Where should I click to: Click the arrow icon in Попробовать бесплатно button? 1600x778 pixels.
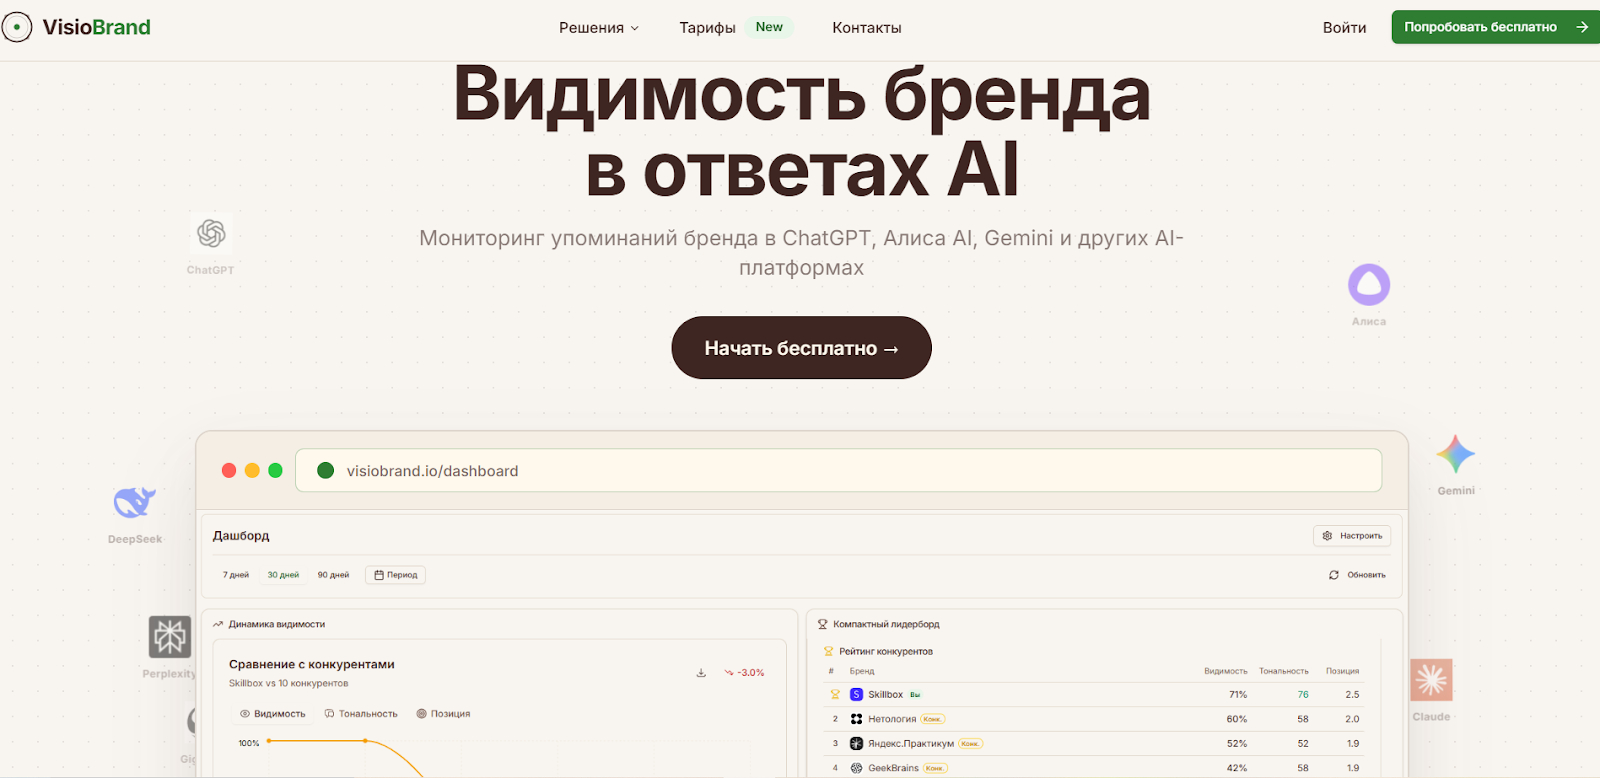point(1582,27)
